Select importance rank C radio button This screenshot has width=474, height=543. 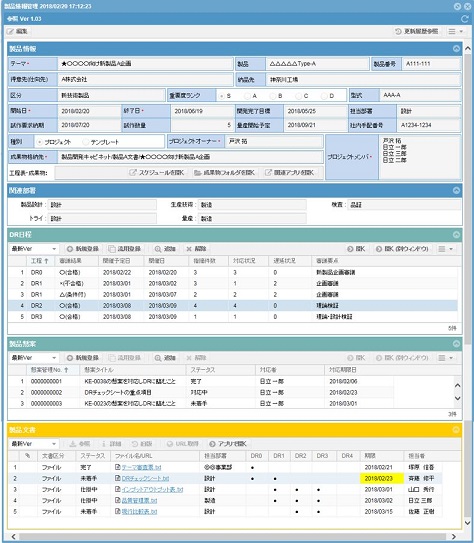pos(298,96)
